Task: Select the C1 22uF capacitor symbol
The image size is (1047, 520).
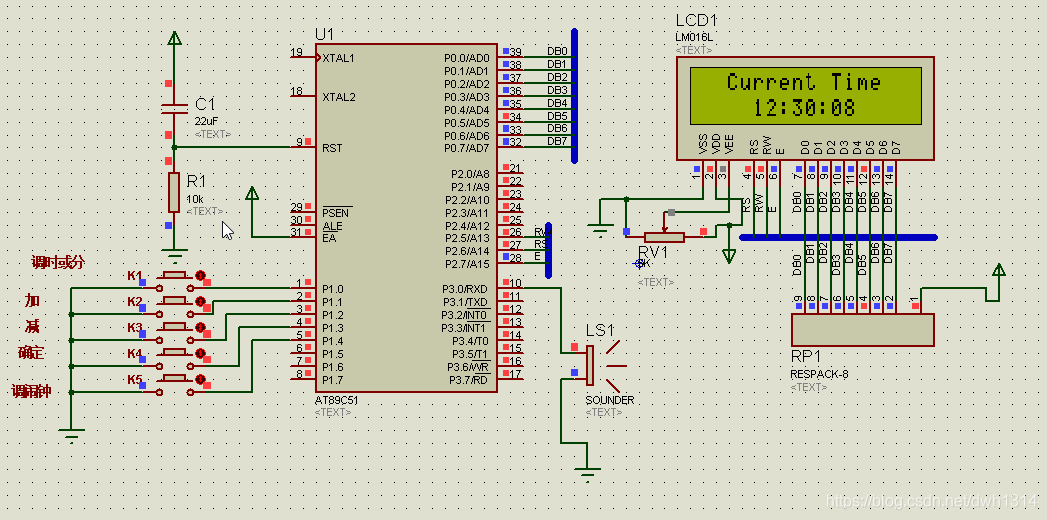Action: (174, 109)
